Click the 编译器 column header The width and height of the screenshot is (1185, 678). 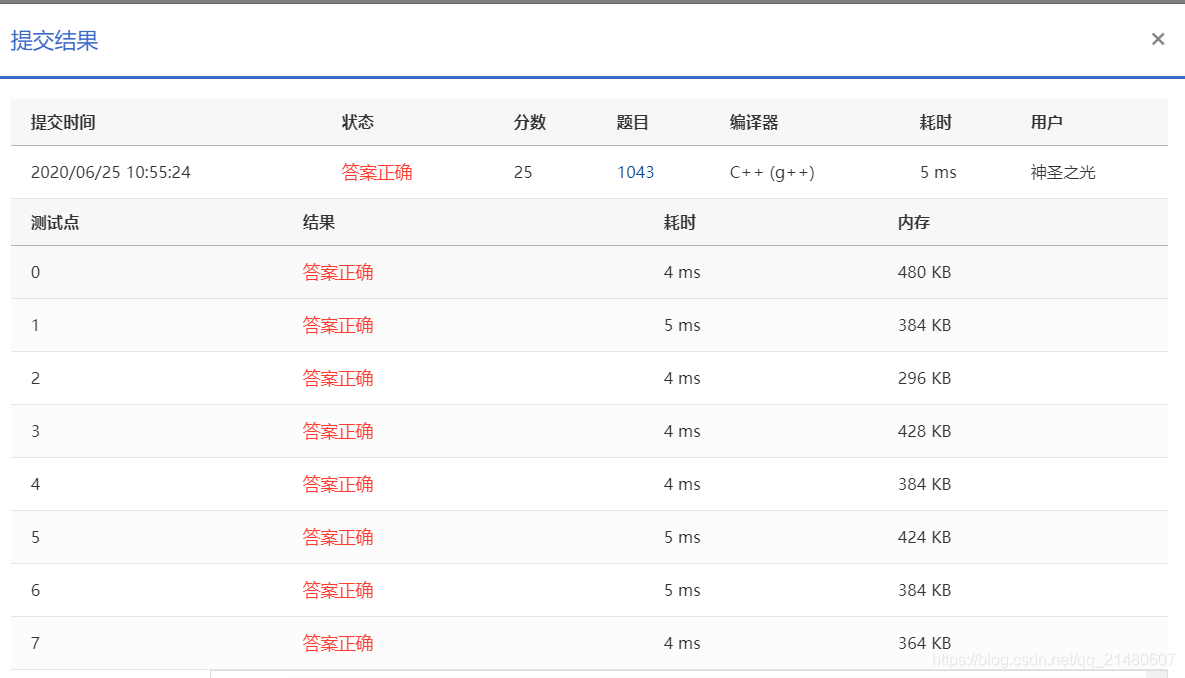click(x=753, y=122)
